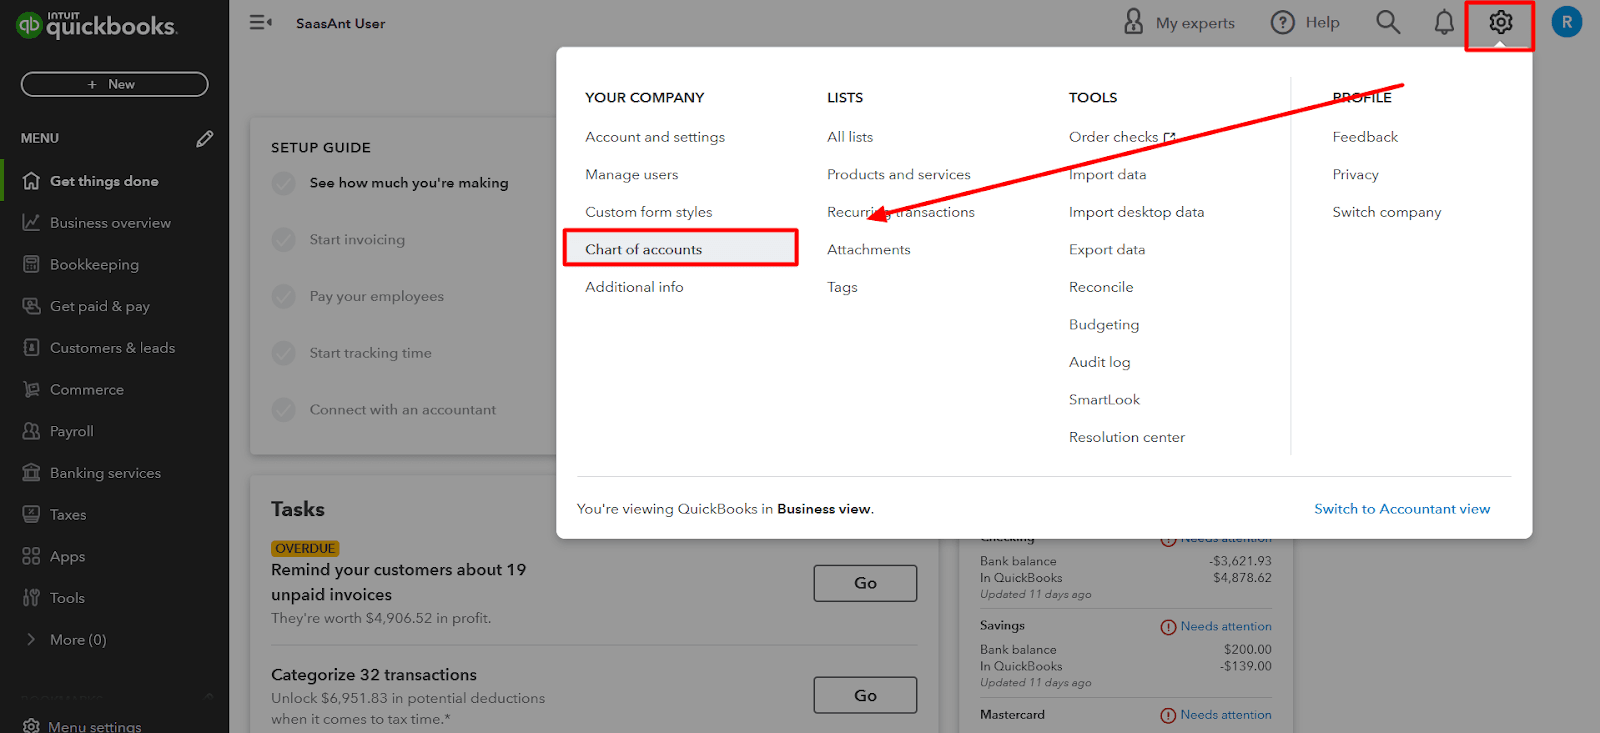Open Help from the top bar
Viewport: 1600px width, 733px height.
coord(1305,22)
